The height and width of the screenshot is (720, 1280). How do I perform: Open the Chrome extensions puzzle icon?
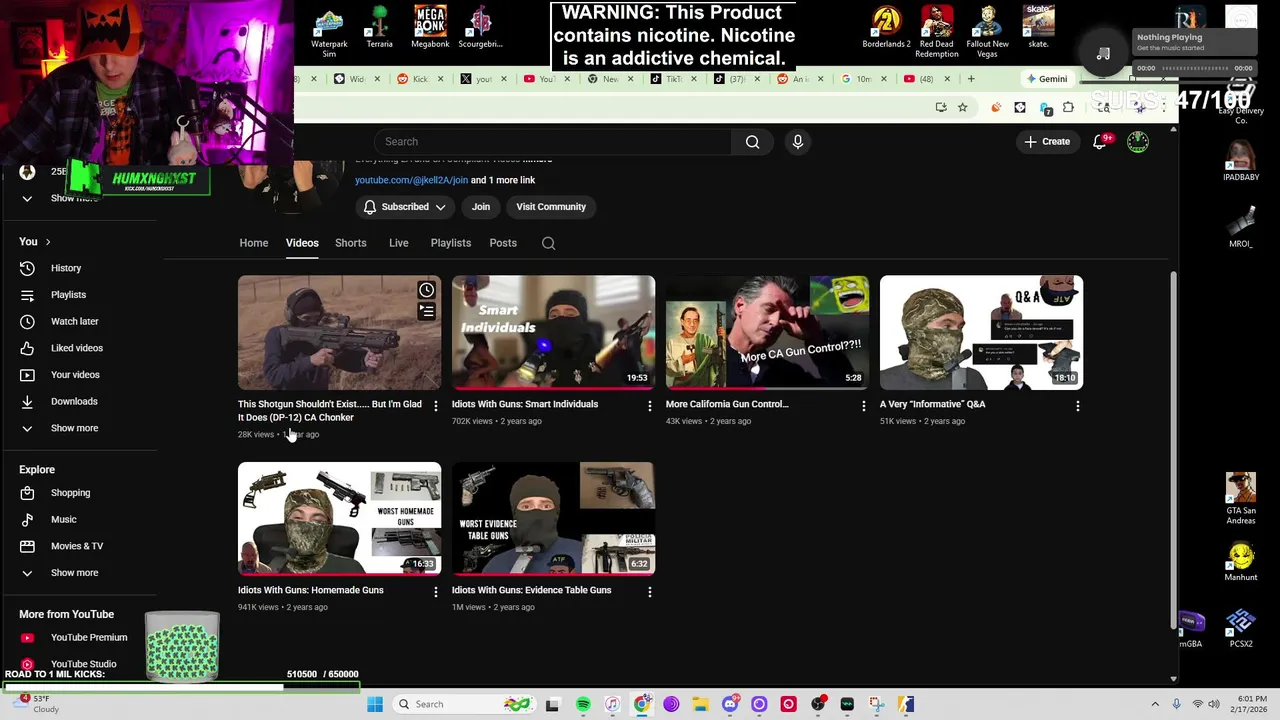click(1068, 107)
